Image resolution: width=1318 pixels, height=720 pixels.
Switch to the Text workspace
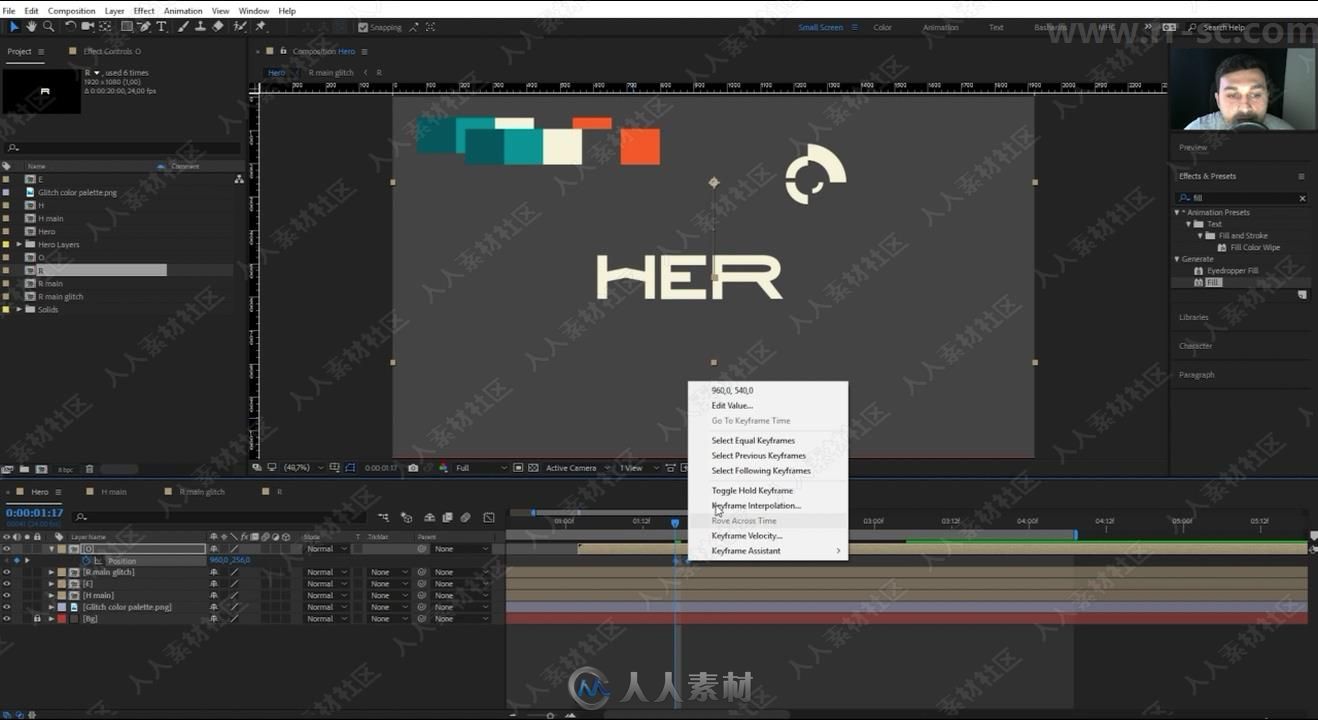996,27
